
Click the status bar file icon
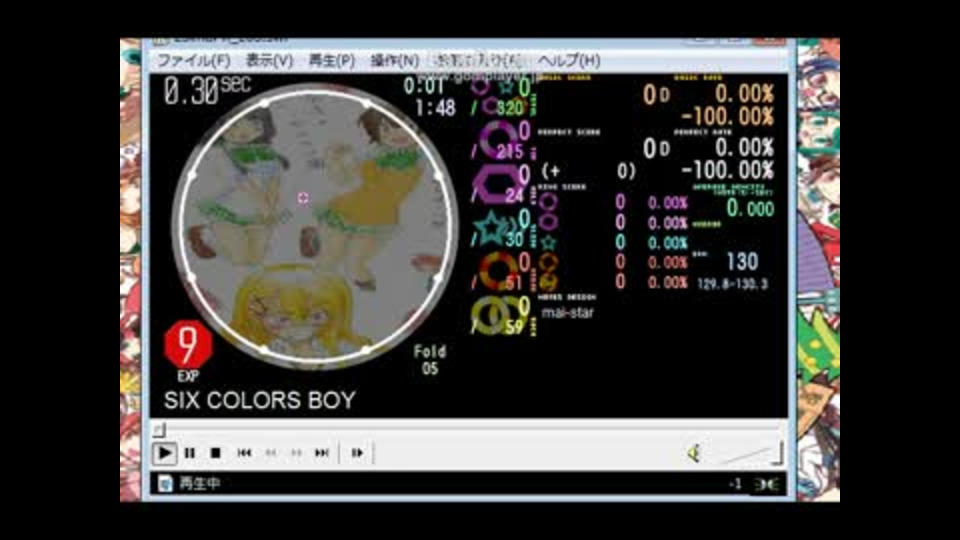coord(165,484)
